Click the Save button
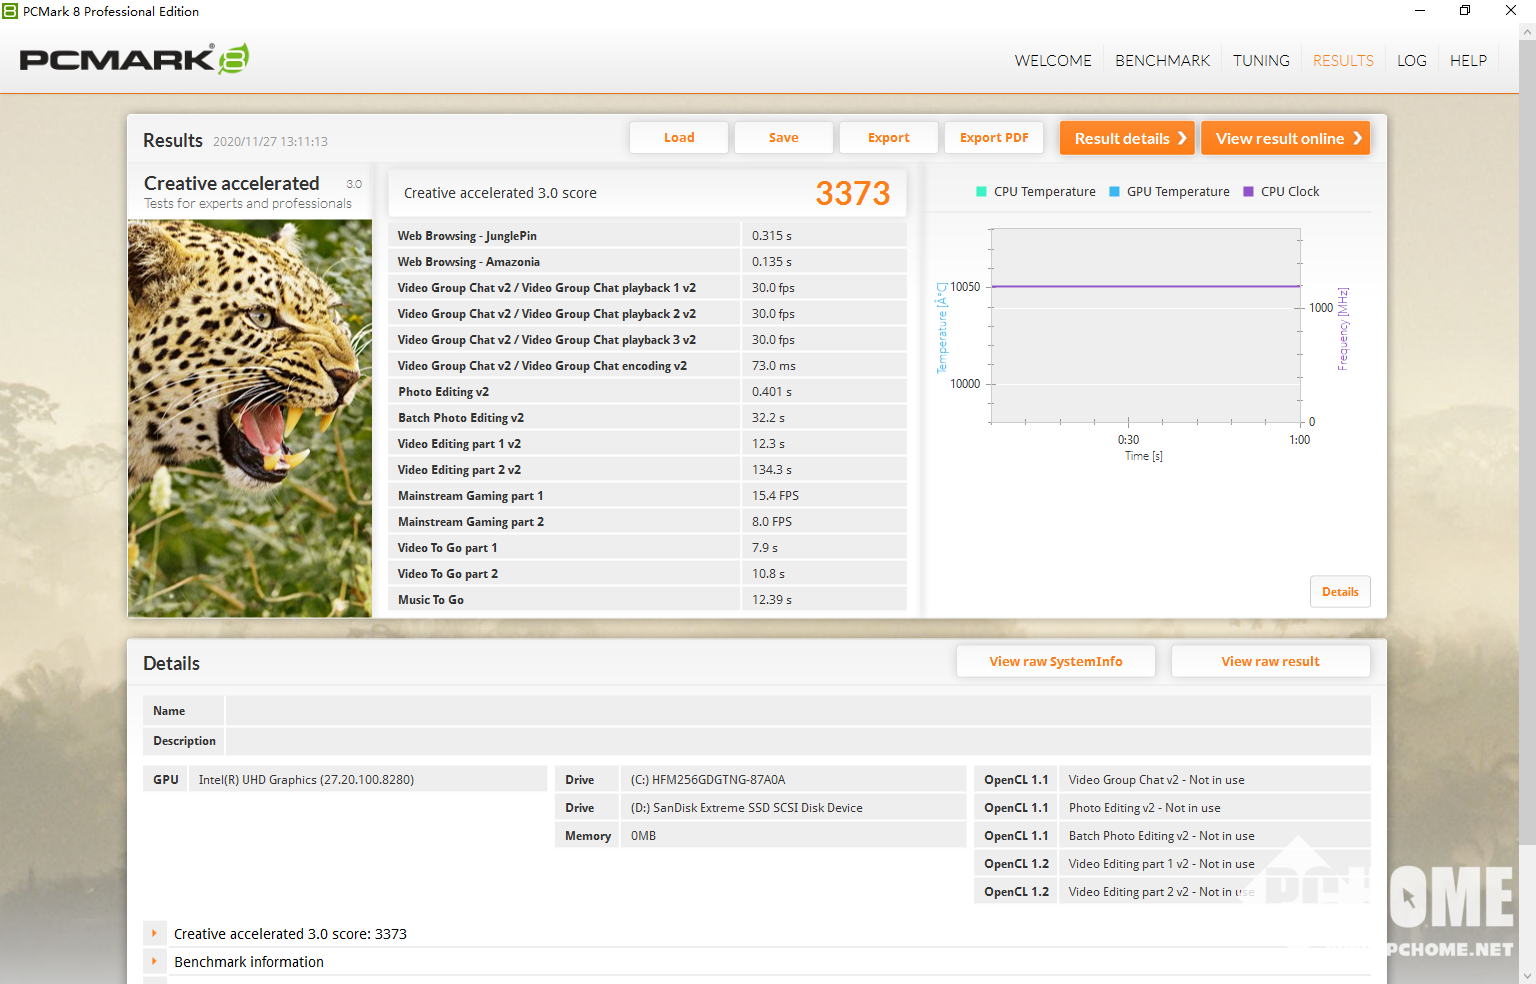 pos(784,138)
